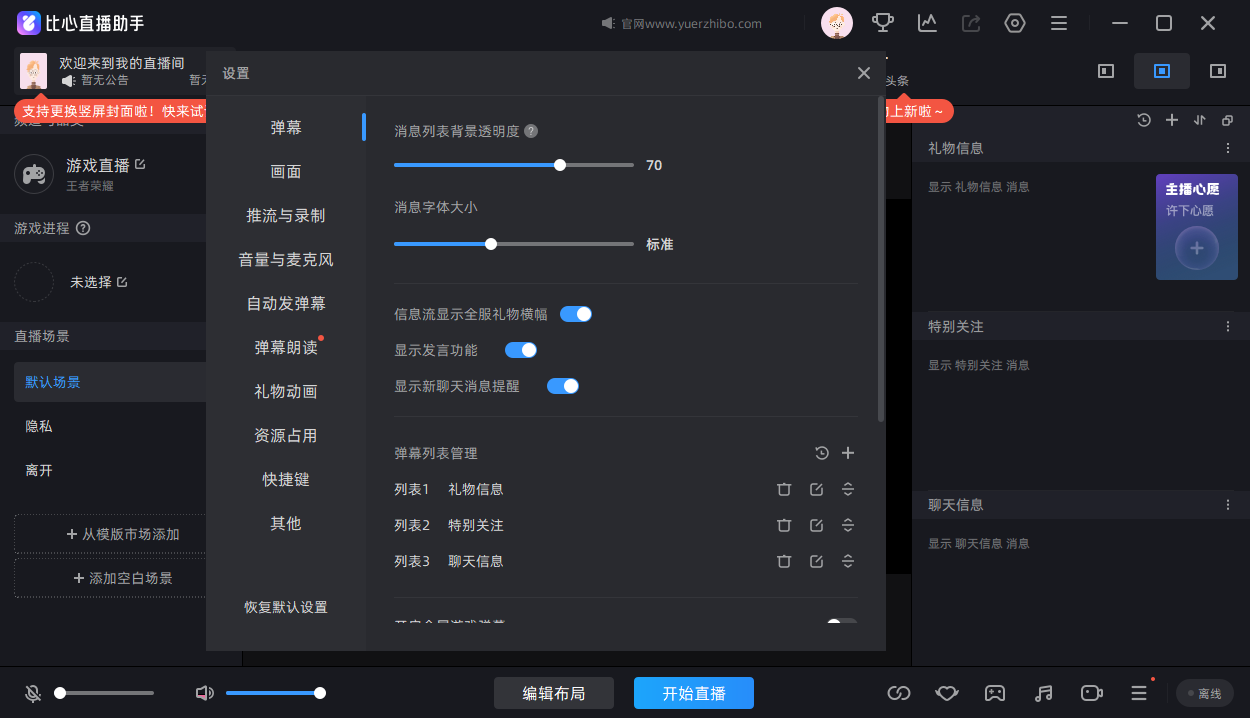Click the camera icon in bottom bar

1091,693
